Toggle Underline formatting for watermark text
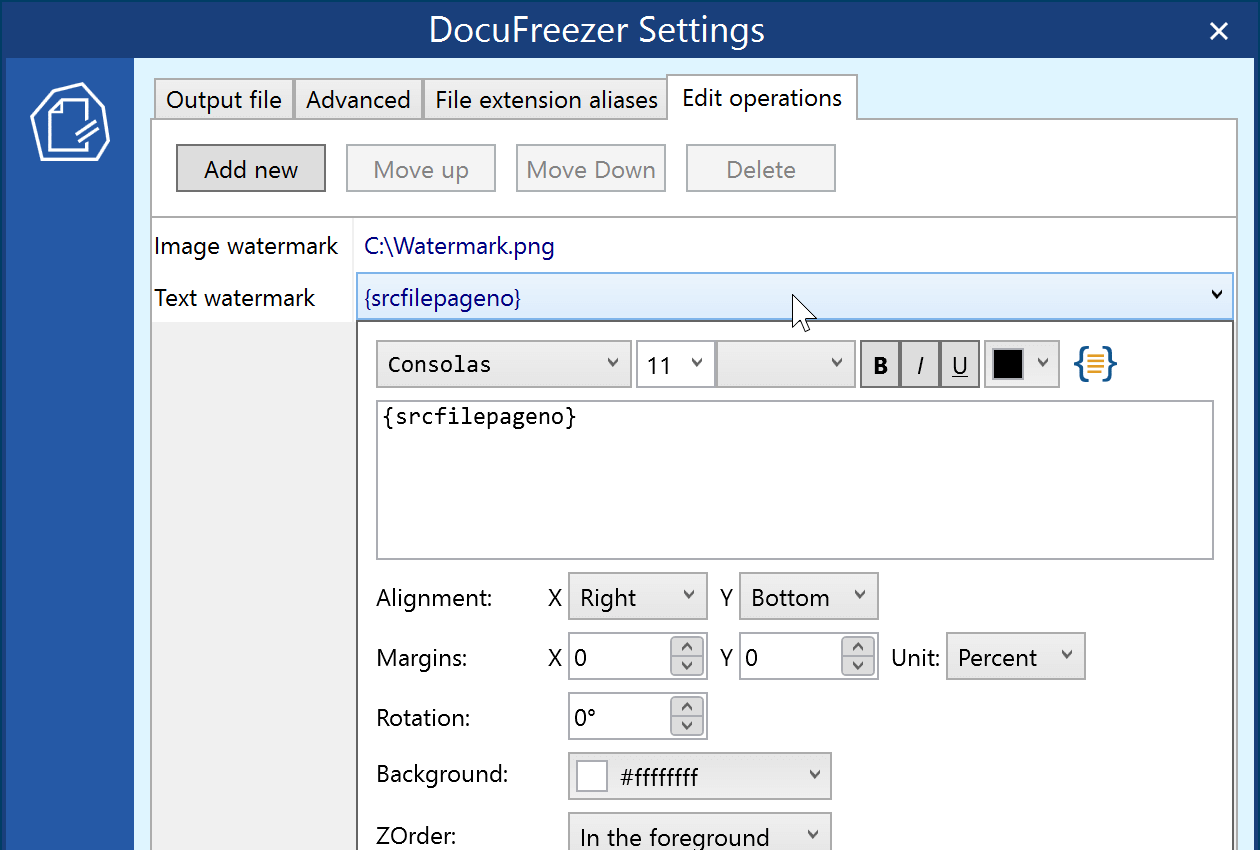The height and width of the screenshot is (850, 1260). click(x=959, y=365)
